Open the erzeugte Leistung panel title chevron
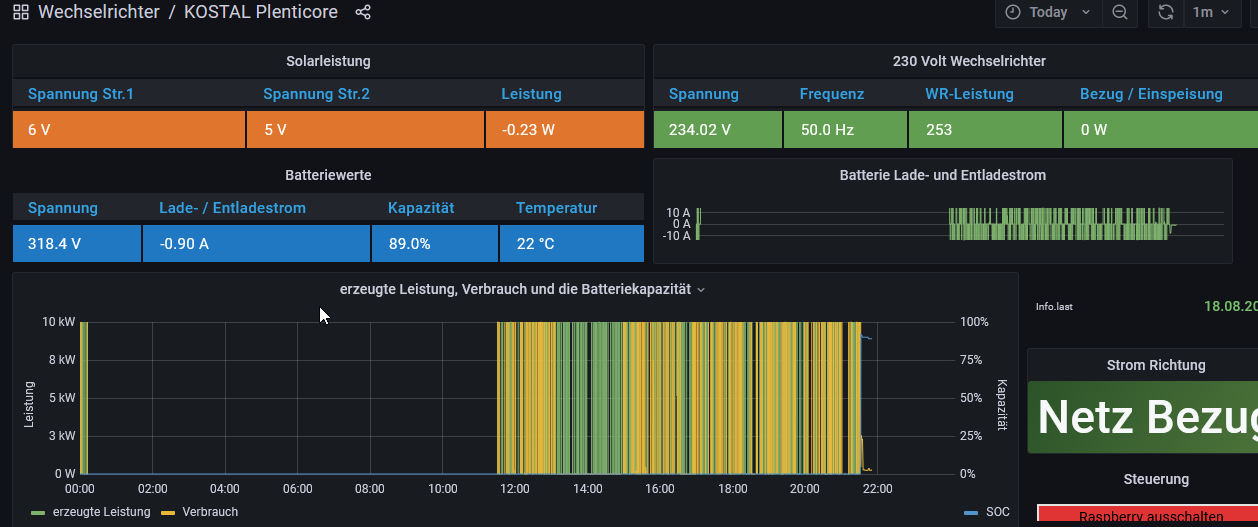Image resolution: width=1258 pixels, height=527 pixels. (701, 290)
